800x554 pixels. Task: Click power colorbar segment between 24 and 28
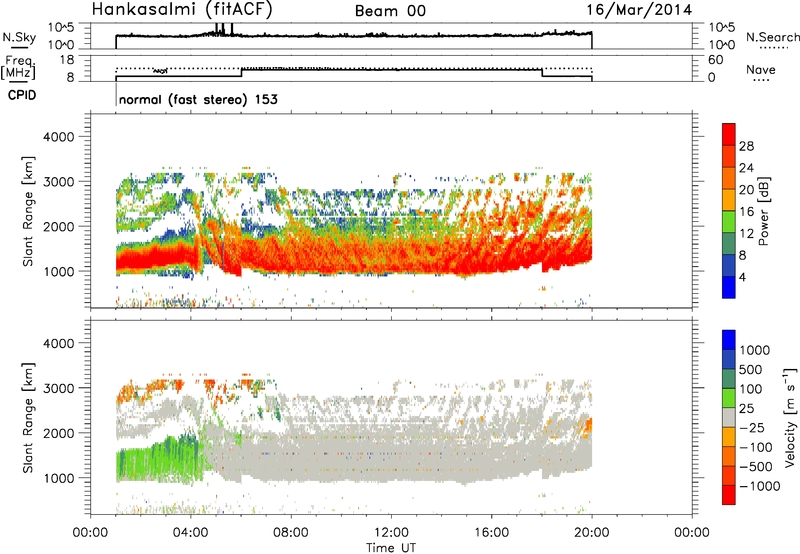coord(729,156)
